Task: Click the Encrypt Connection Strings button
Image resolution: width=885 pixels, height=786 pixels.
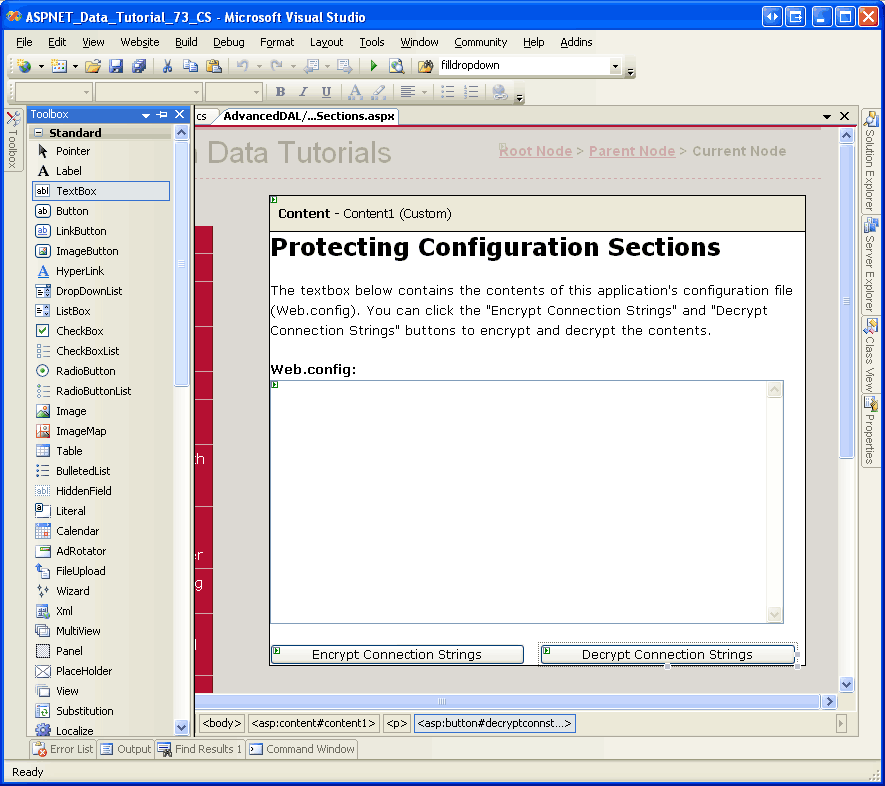Action: 397,655
